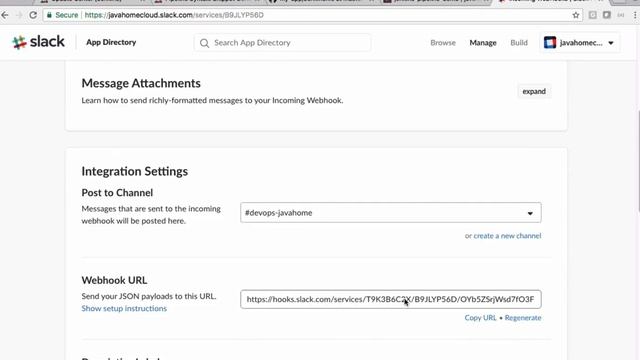Click the Slack logo
The image size is (640, 360).
click(38, 42)
